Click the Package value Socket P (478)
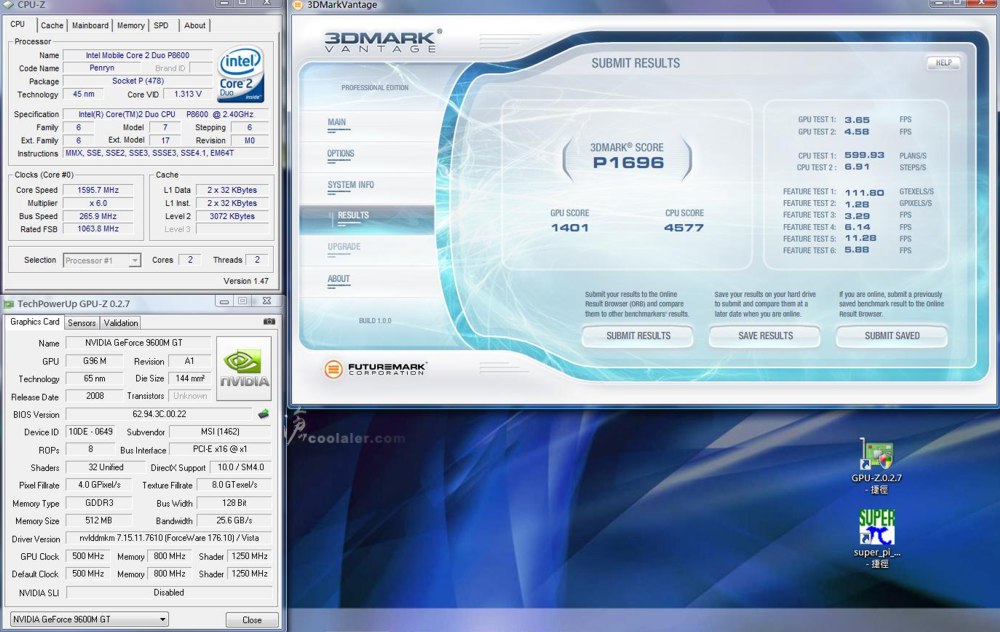The height and width of the screenshot is (632, 1000). (x=138, y=81)
